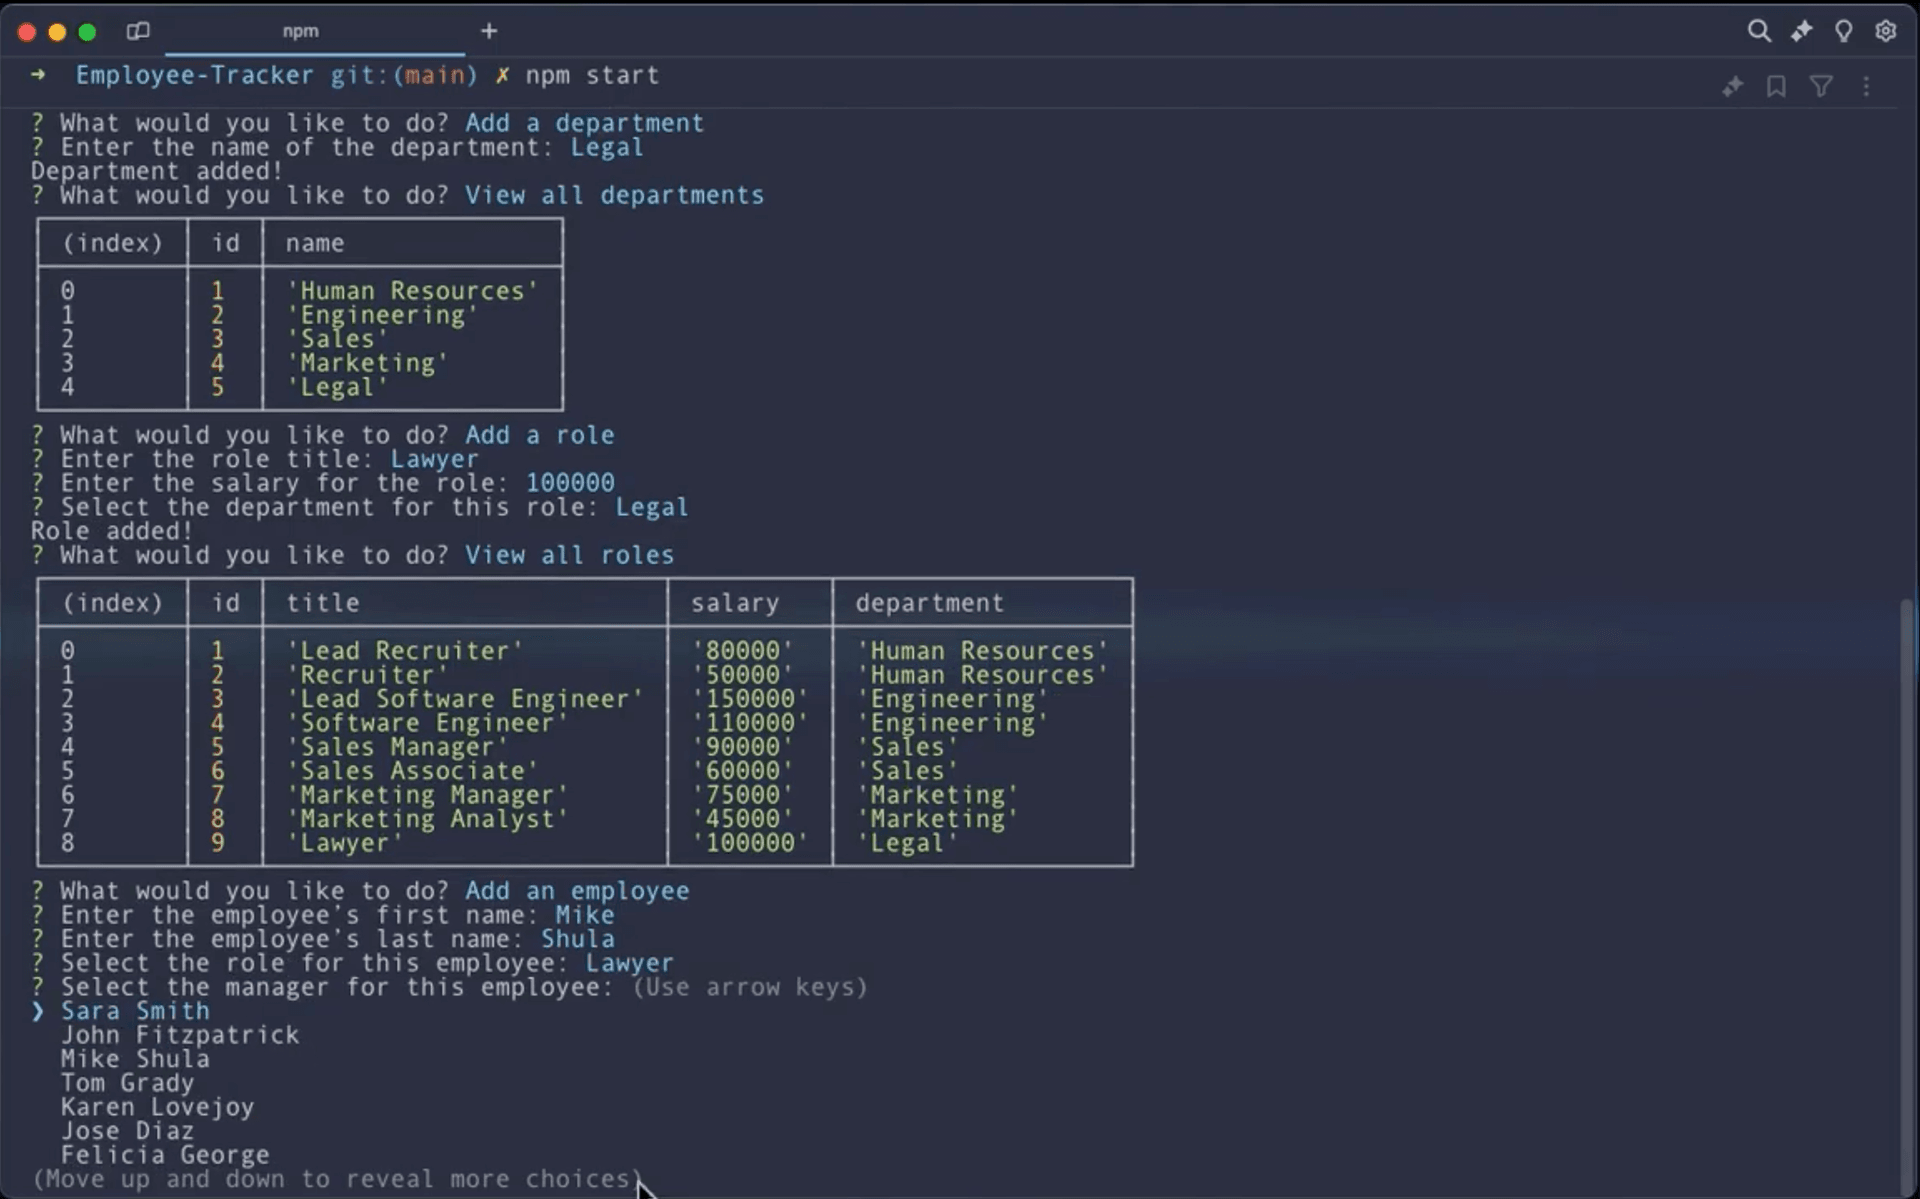Click the filter funnel icon
Viewport: 1920px width, 1199px height.
(x=1821, y=87)
